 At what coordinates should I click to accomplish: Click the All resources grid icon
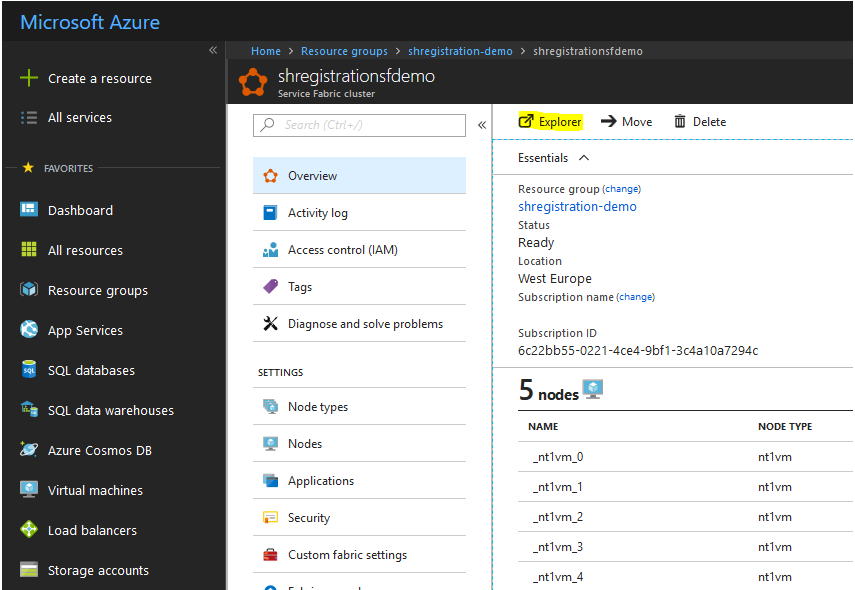[29, 249]
